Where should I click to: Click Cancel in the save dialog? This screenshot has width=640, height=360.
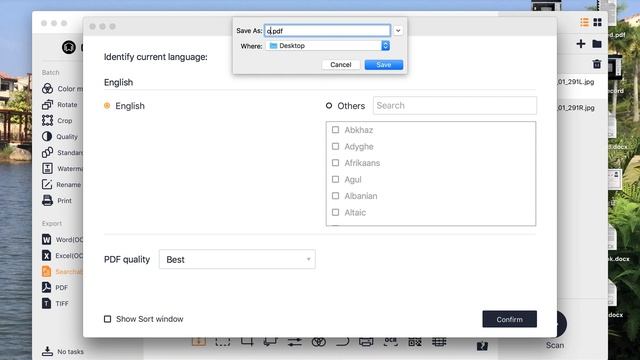(341, 64)
